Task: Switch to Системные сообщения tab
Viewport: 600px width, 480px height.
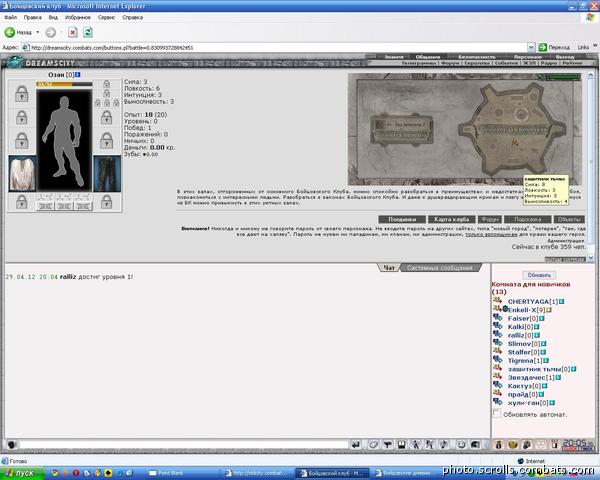Action: [440, 268]
